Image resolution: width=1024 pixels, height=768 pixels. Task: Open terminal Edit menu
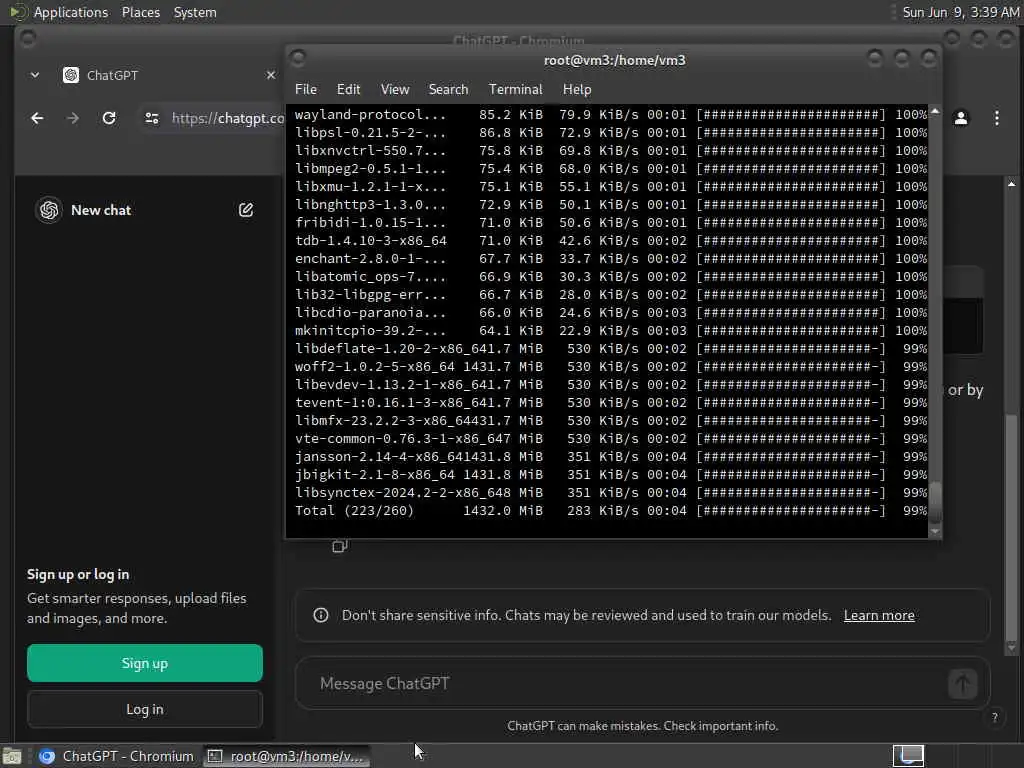coord(348,89)
